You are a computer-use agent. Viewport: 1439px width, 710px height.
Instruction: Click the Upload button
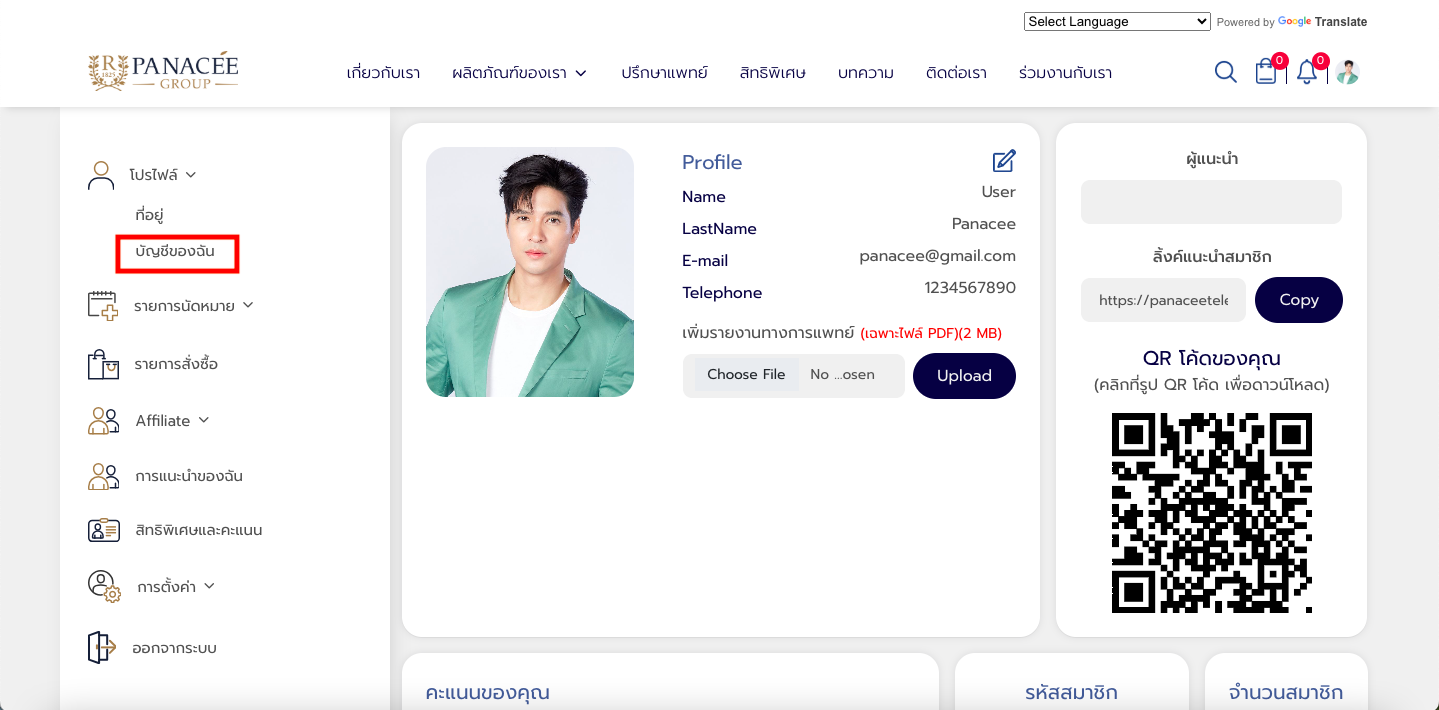[964, 376]
